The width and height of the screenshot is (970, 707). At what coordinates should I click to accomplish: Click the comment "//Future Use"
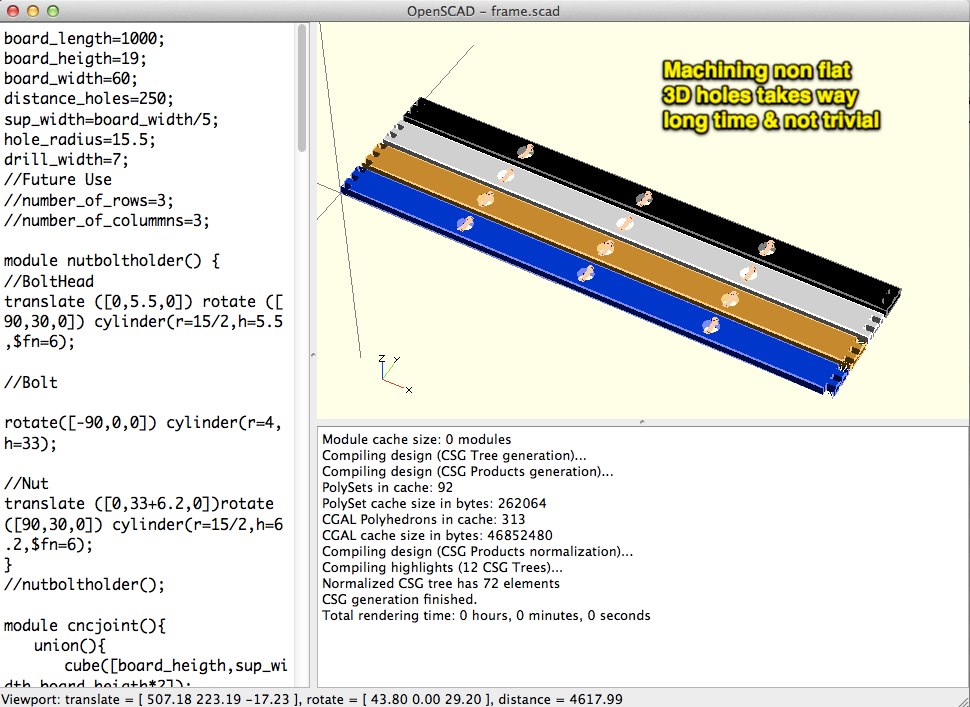58,179
